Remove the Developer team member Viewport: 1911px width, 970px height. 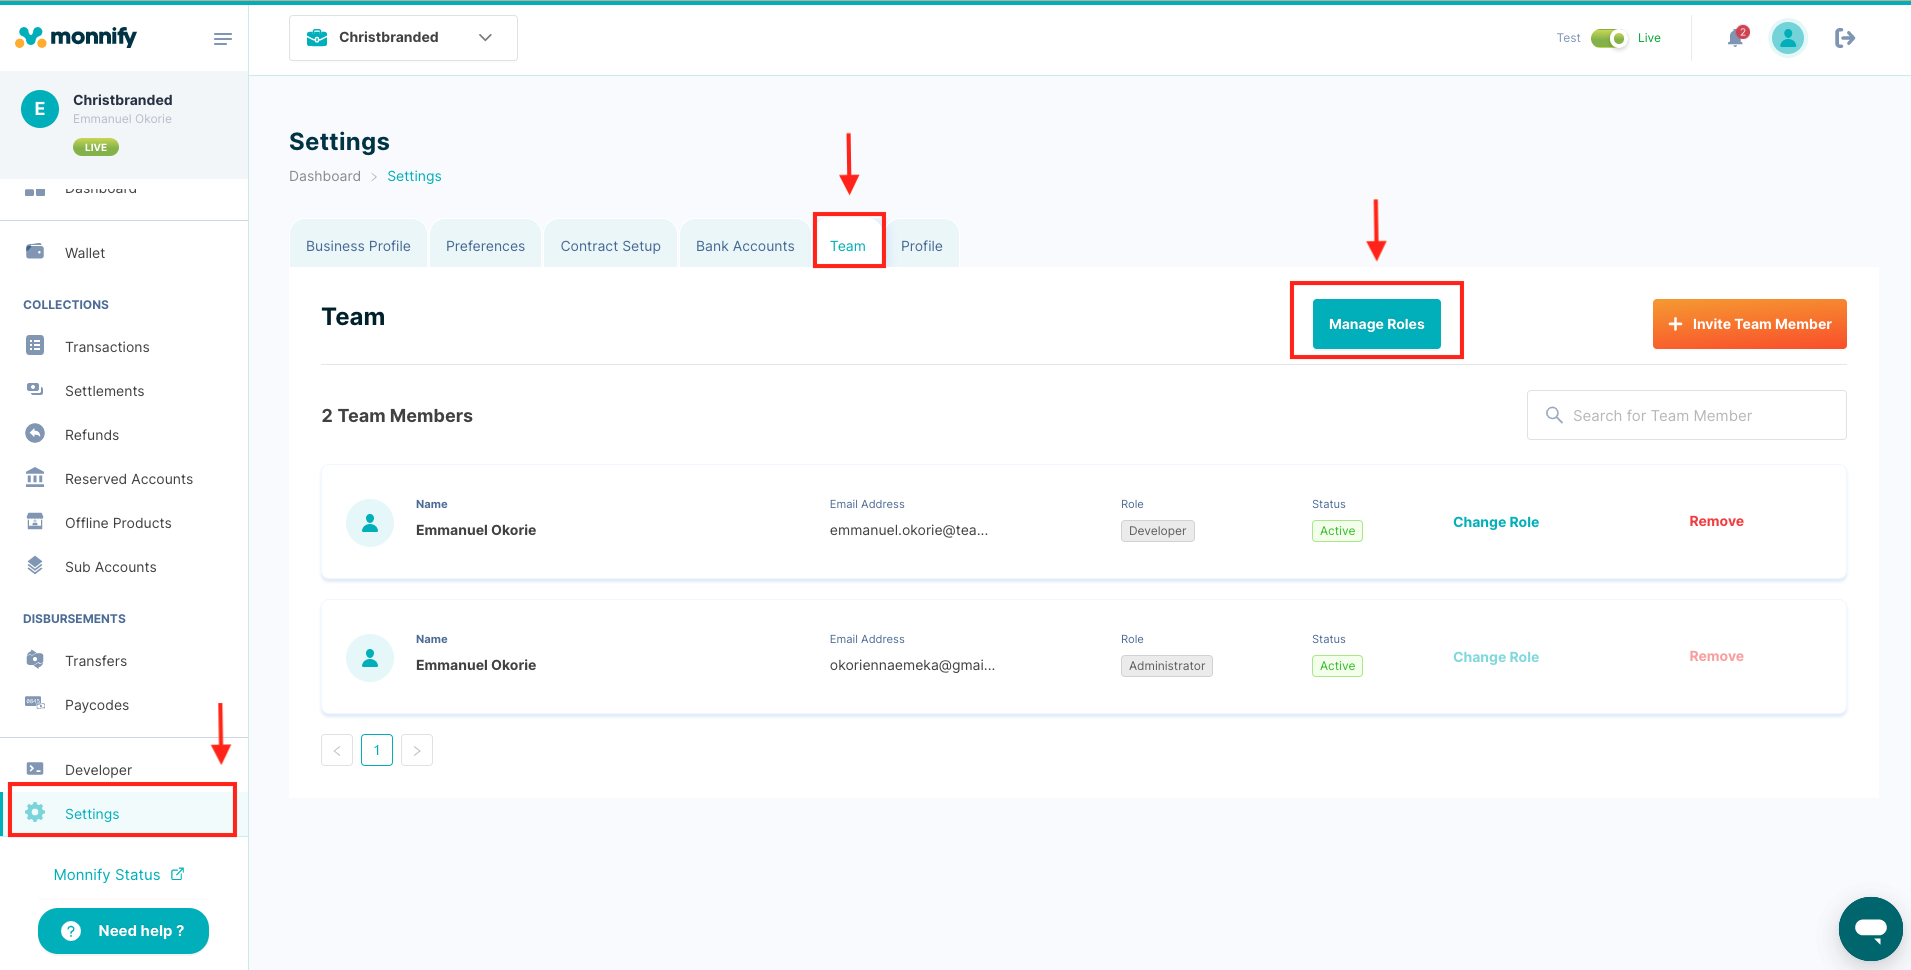tap(1716, 521)
